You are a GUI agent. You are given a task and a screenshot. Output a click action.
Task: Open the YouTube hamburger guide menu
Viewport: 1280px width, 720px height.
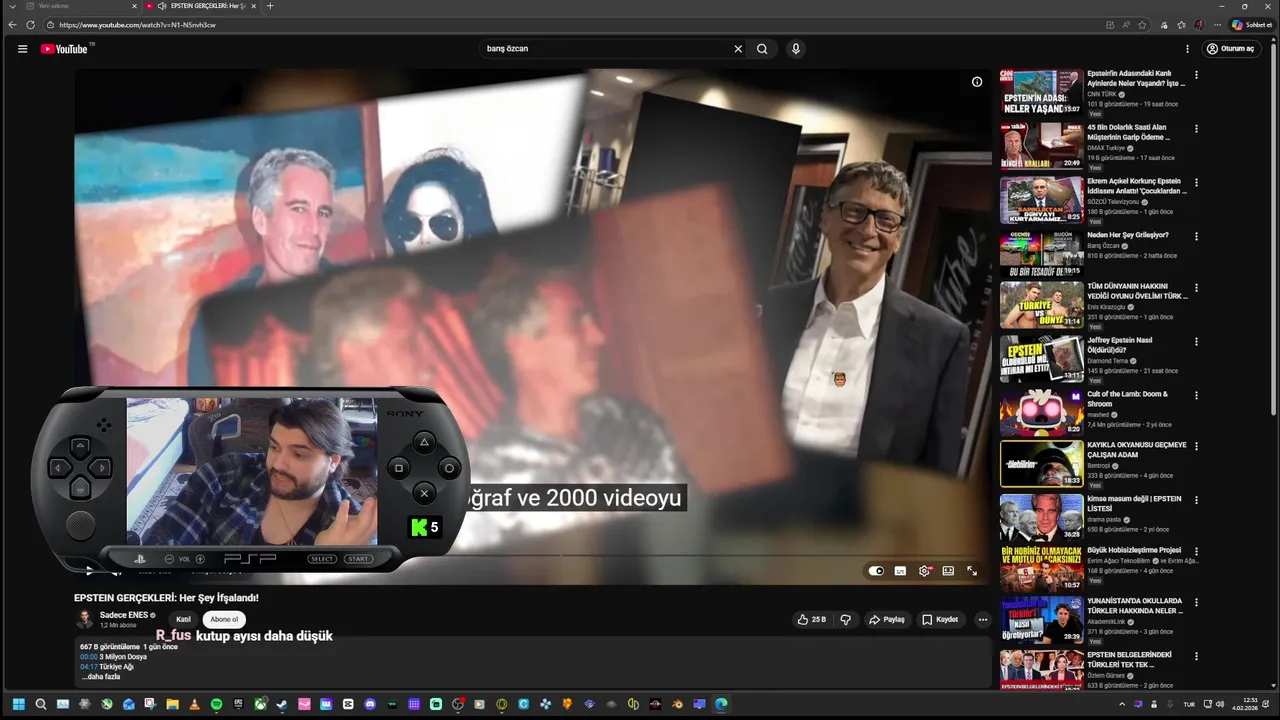pyautogui.click(x=22, y=49)
